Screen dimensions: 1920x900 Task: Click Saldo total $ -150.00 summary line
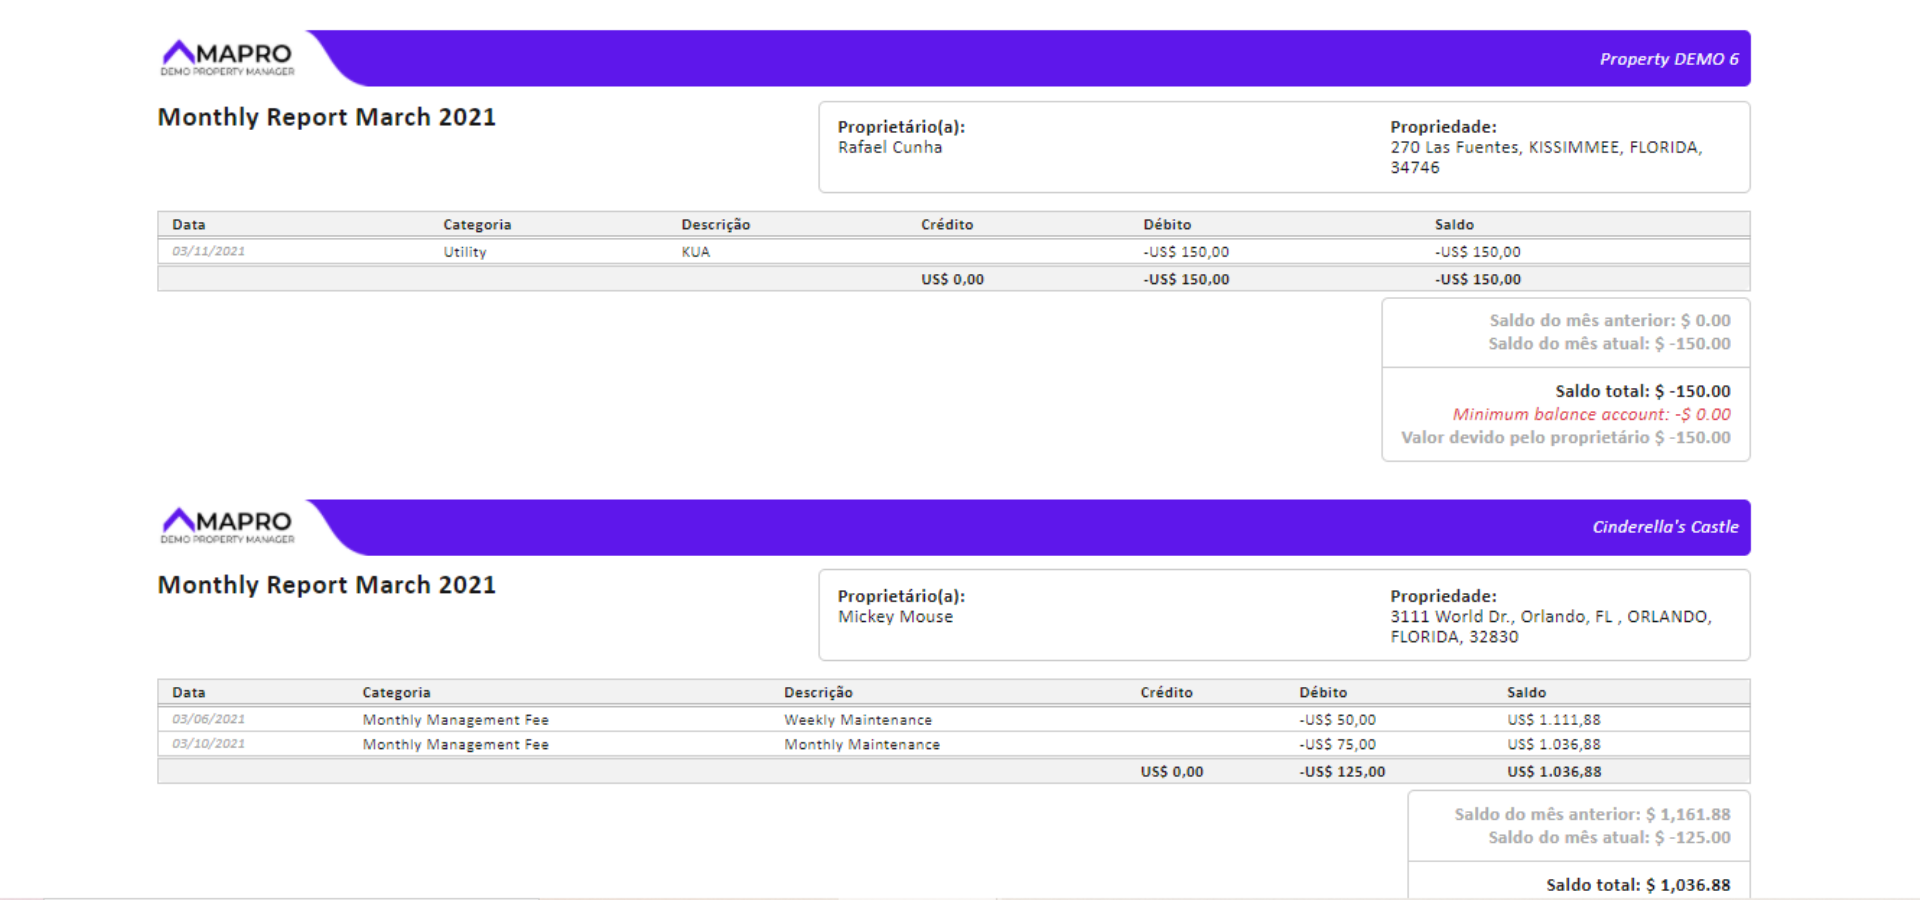(x=1642, y=391)
